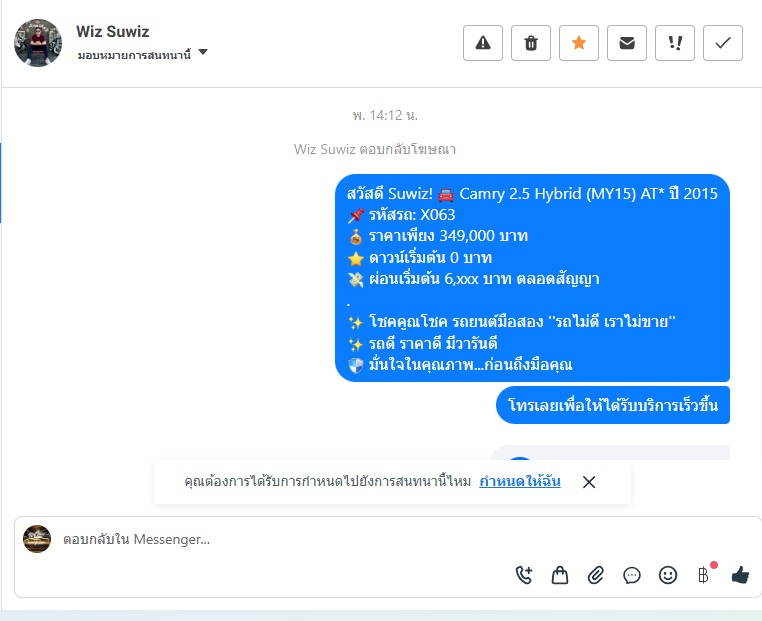This screenshot has height=621, width=762.
Task: Open the shopping bag products icon
Action: 560,575
